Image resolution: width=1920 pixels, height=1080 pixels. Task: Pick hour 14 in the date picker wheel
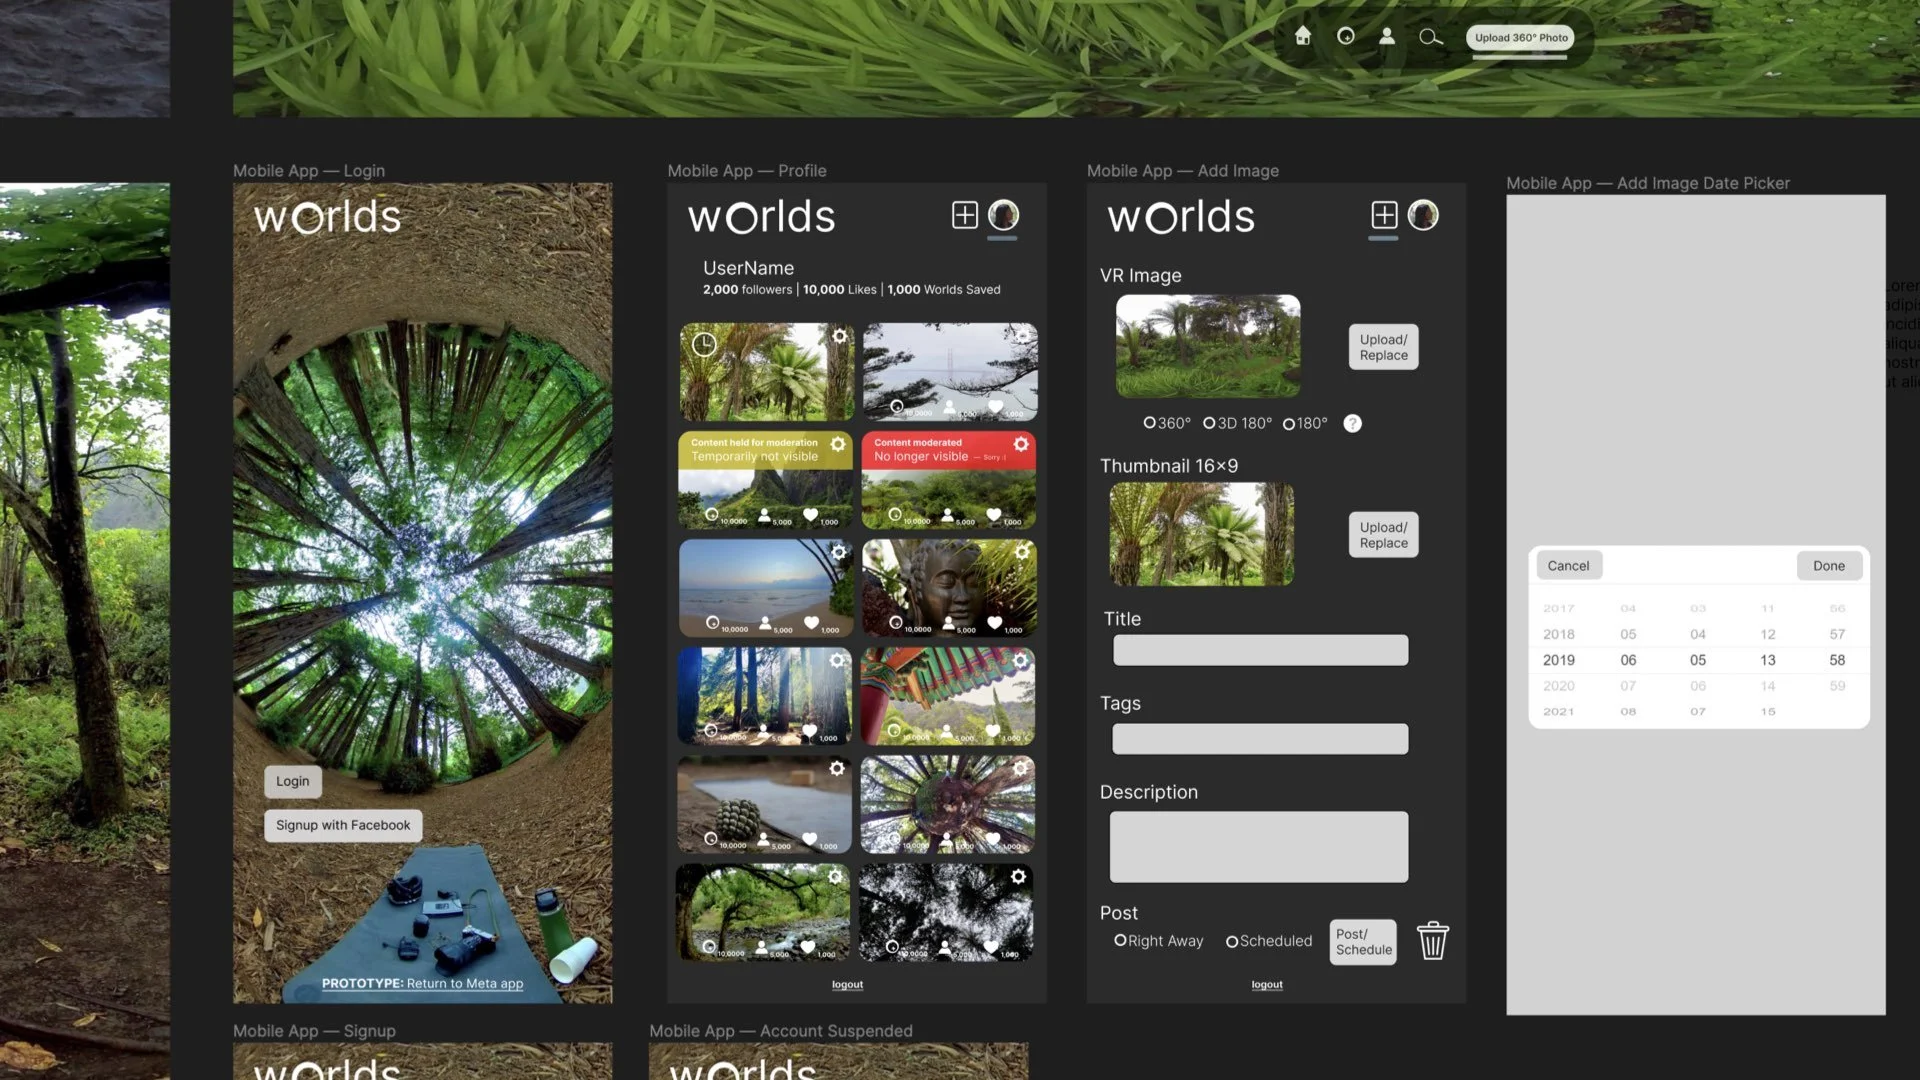point(1768,686)
